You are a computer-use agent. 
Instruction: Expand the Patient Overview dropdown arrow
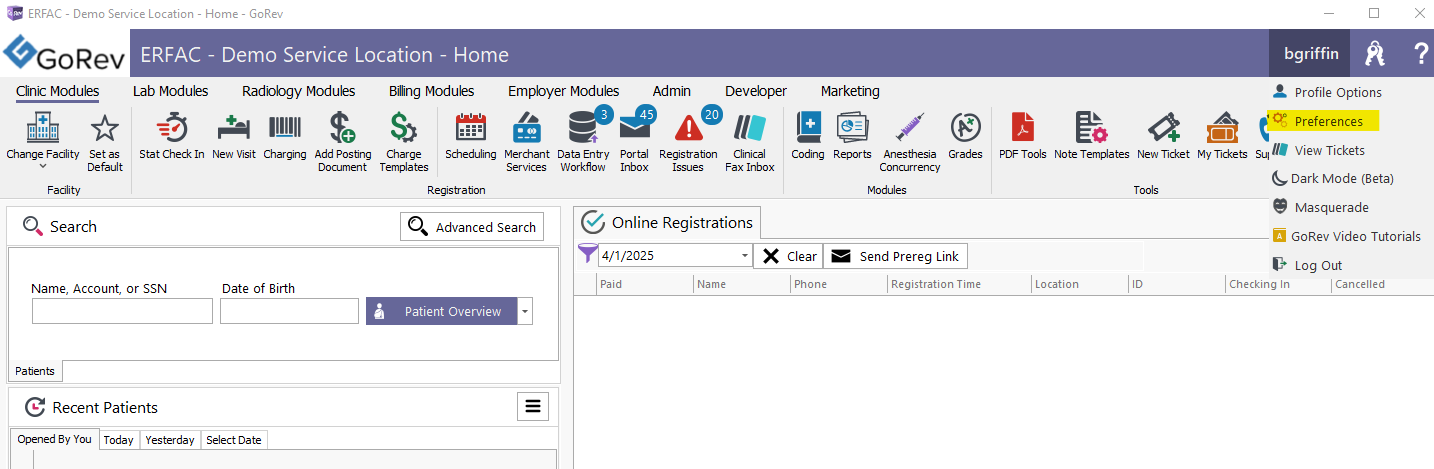coord(526,311)
